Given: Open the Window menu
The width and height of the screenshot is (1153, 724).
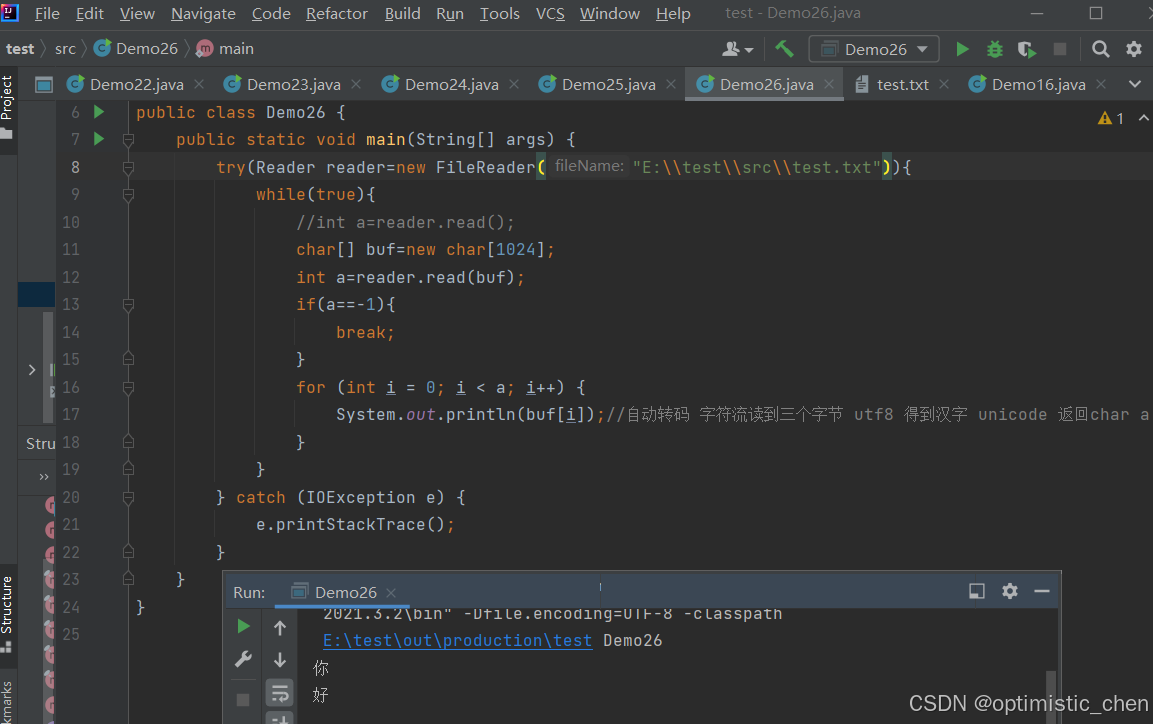Looking at the screenshot, I should click(610, 13).
